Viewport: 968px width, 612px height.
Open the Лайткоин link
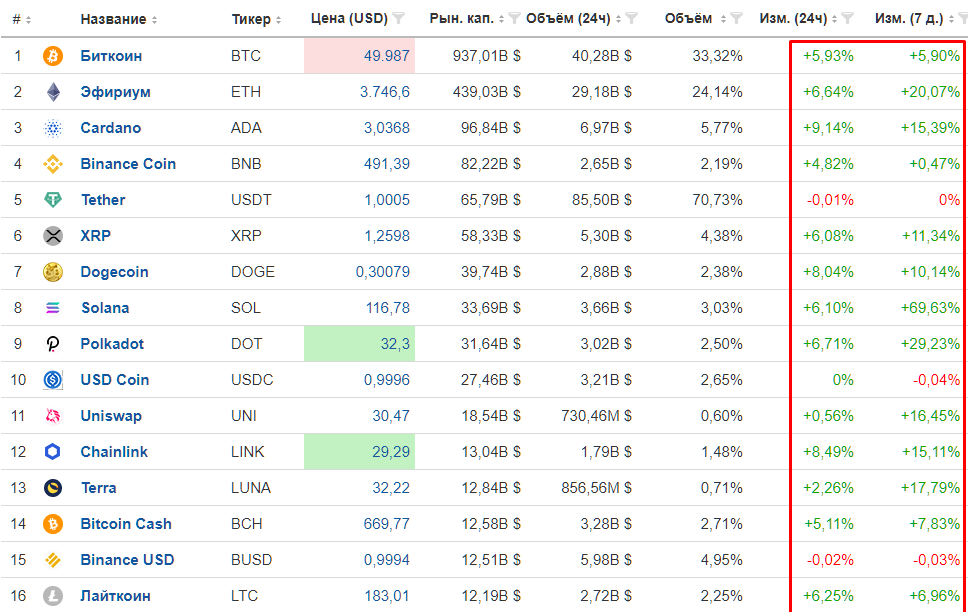(x=115, y=596)
